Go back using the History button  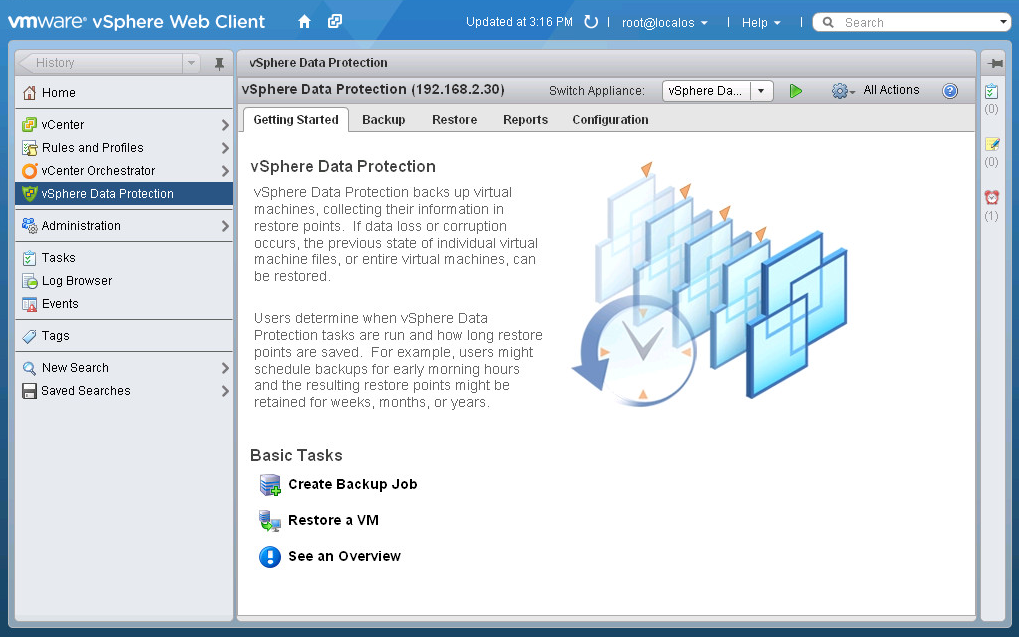[x=99, y=63]
